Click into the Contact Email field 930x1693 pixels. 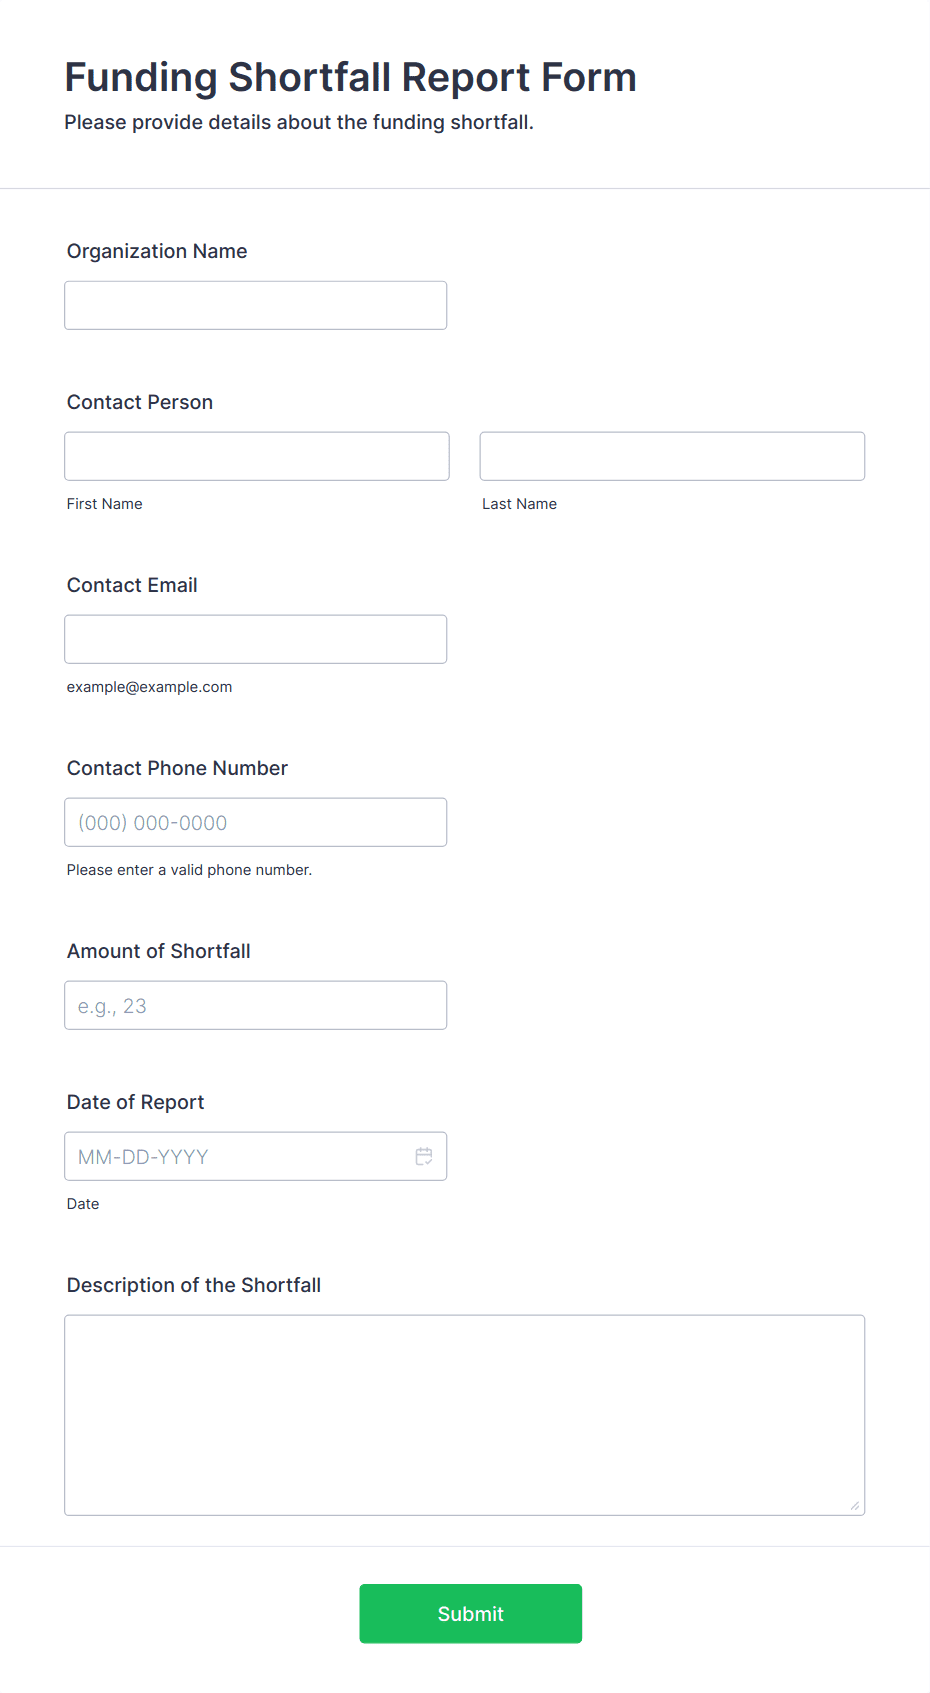pyautogui.click(x=256, y=639)
